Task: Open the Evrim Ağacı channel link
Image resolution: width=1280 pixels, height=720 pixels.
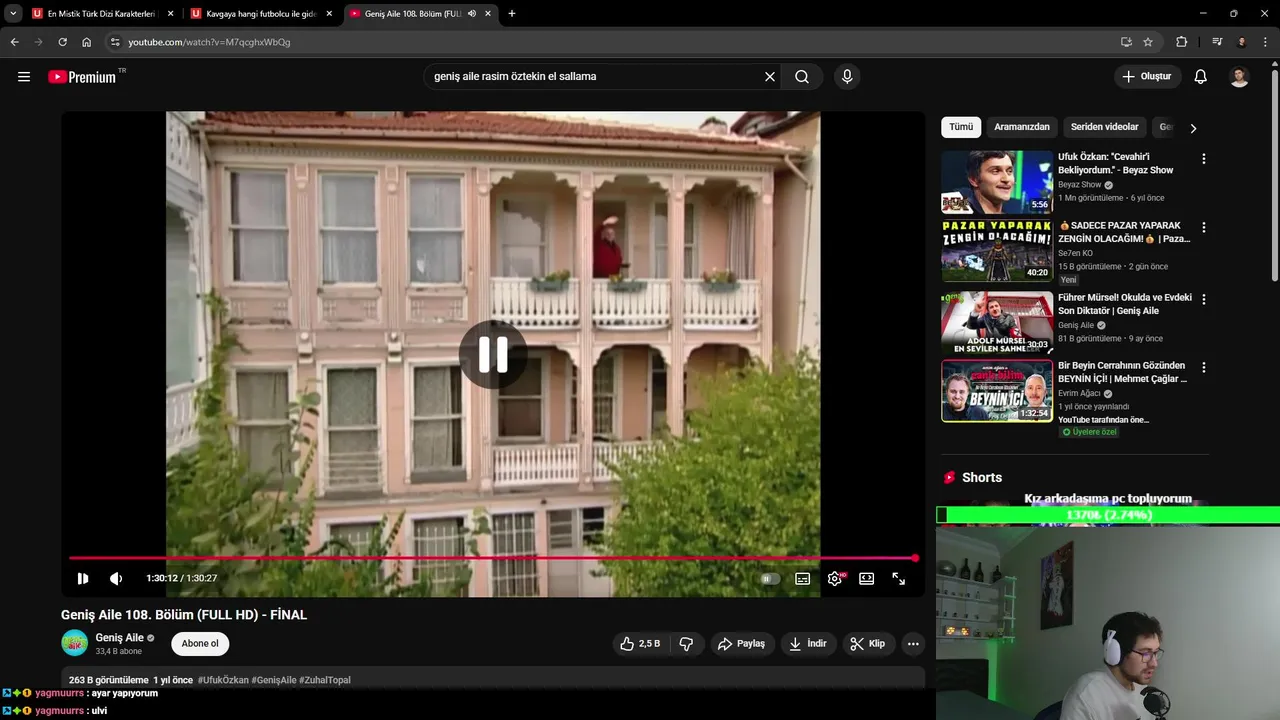Action: (1080, 394)
